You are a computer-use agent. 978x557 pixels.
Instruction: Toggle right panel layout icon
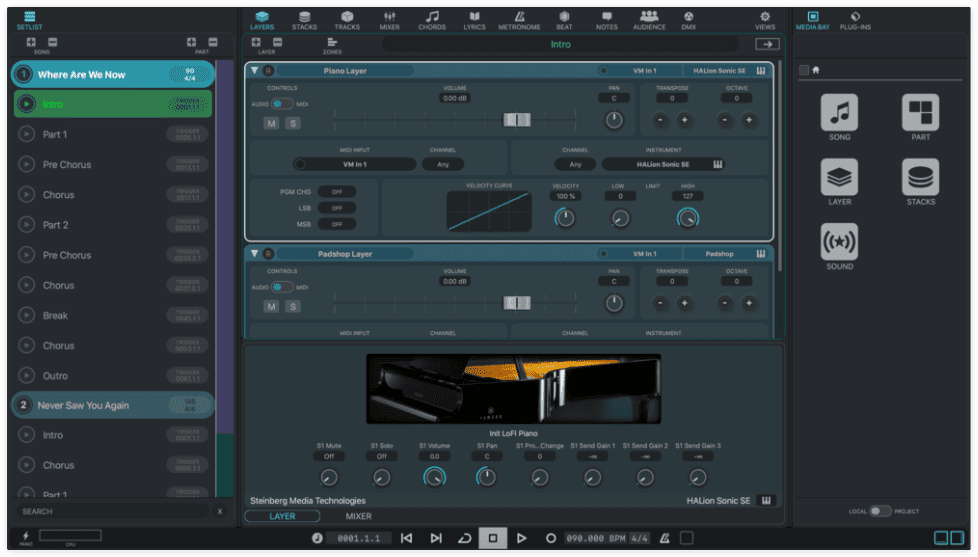click(957, 537)
